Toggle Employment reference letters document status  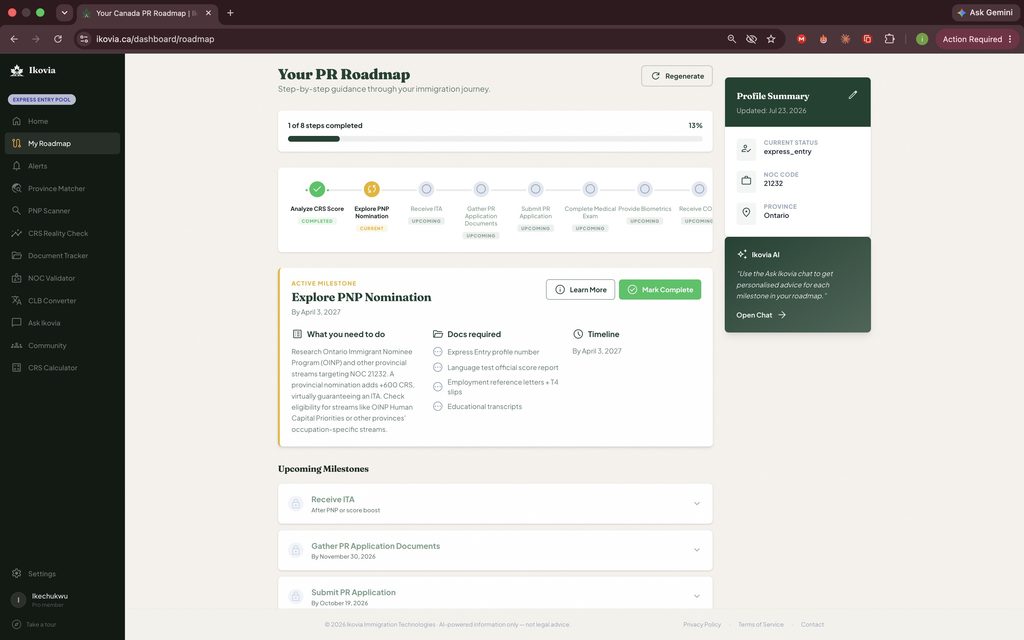438,387
